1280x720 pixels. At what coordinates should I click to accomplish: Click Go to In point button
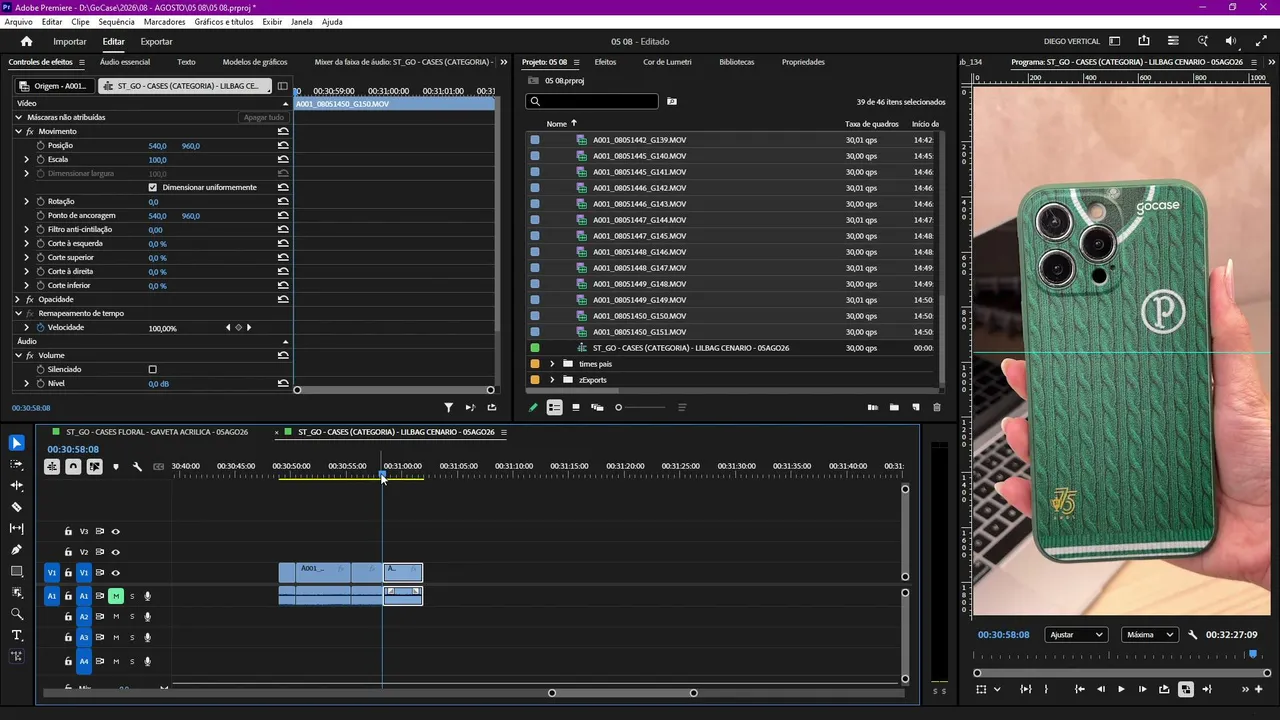pos(1079,689)
